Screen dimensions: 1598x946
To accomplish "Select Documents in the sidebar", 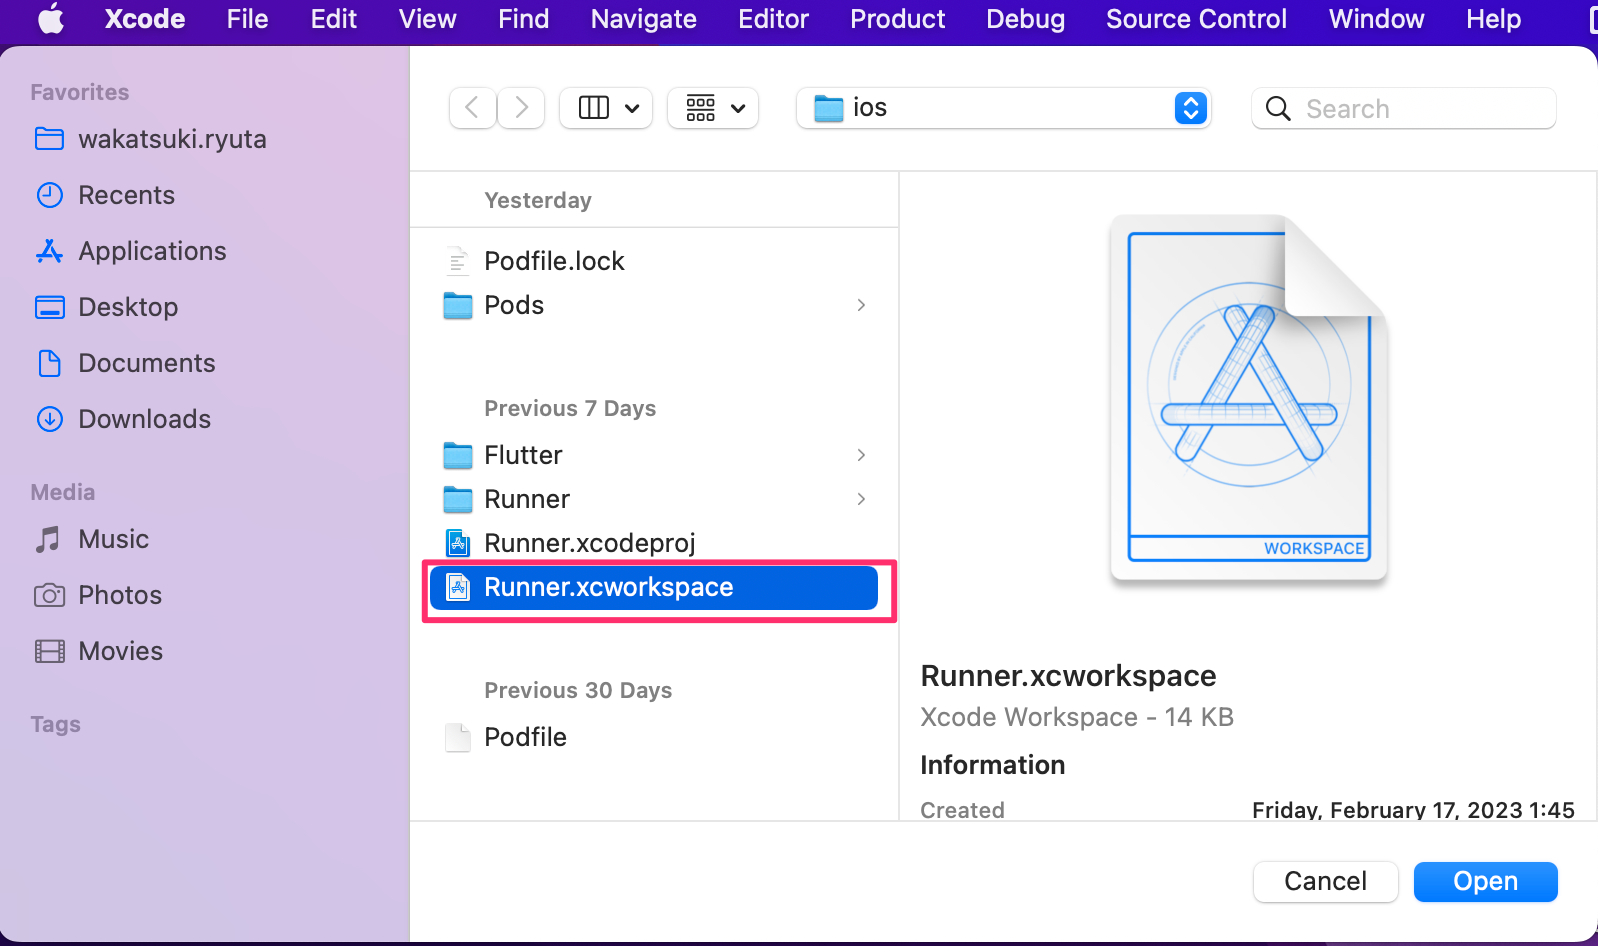I will click(147, 362).
